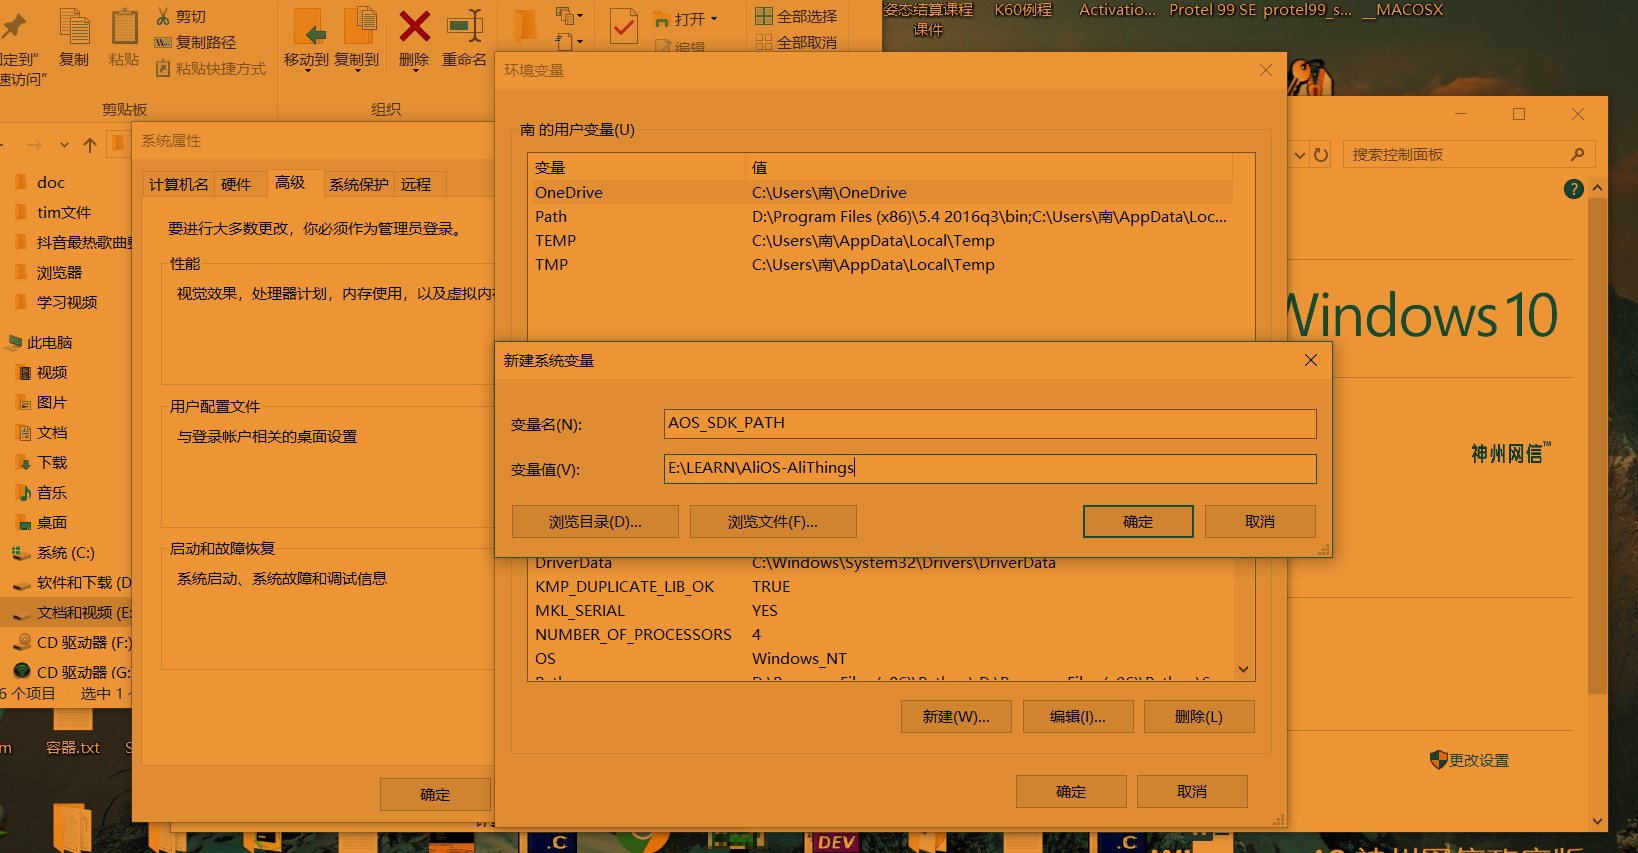
Task: Switch to 计算机名 tab
Action: (x=178, y=184)
